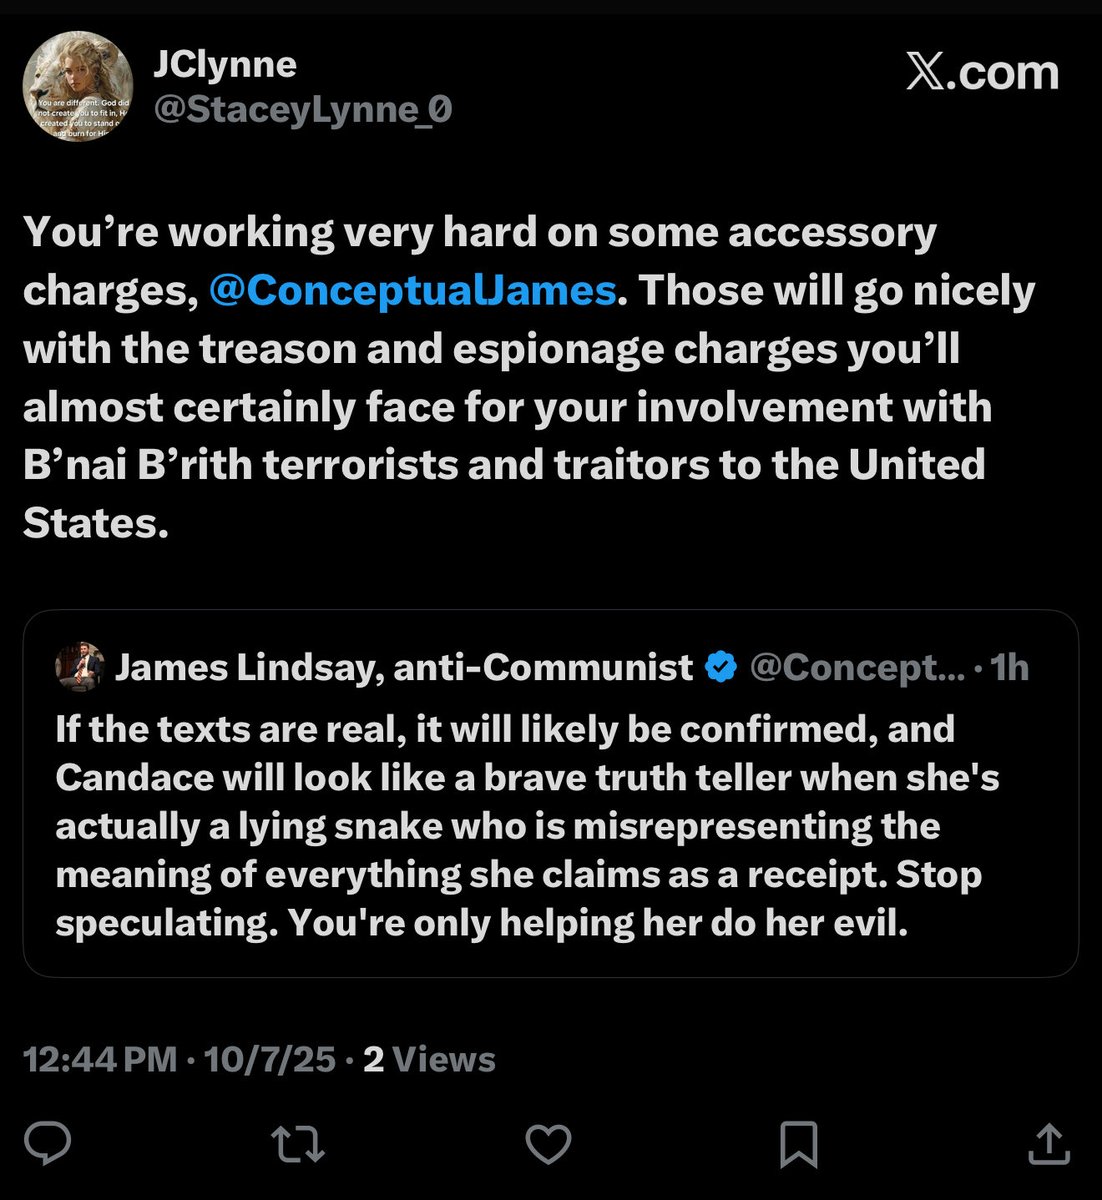Click James Lindsay's small avatar
The width and height of the screenshot is (1102, 1200).
[80, 667]
